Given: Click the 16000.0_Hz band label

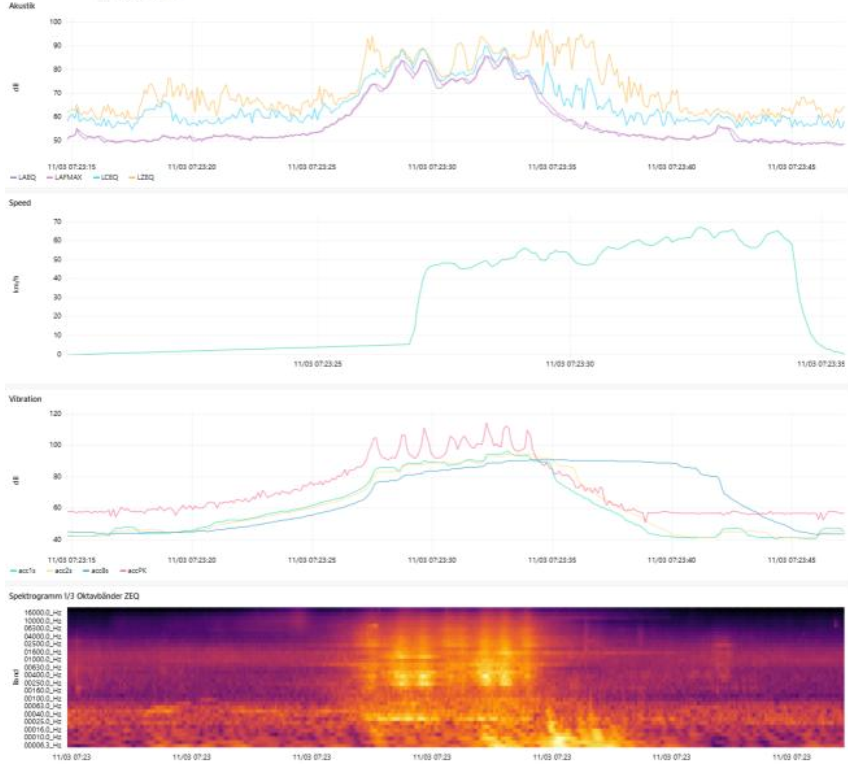Looking at the screenshot, I should (x=42, y=613).
